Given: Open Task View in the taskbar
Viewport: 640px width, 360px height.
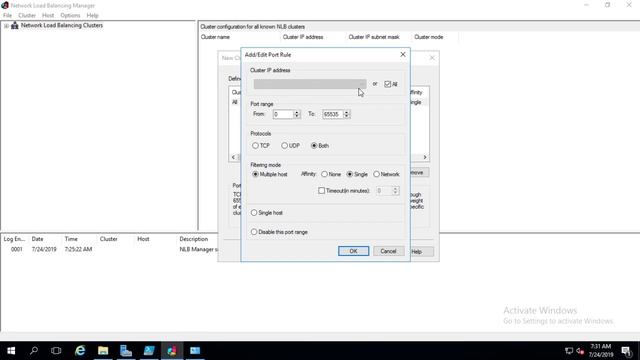Looking at the screenshot, I should point(56,351).
